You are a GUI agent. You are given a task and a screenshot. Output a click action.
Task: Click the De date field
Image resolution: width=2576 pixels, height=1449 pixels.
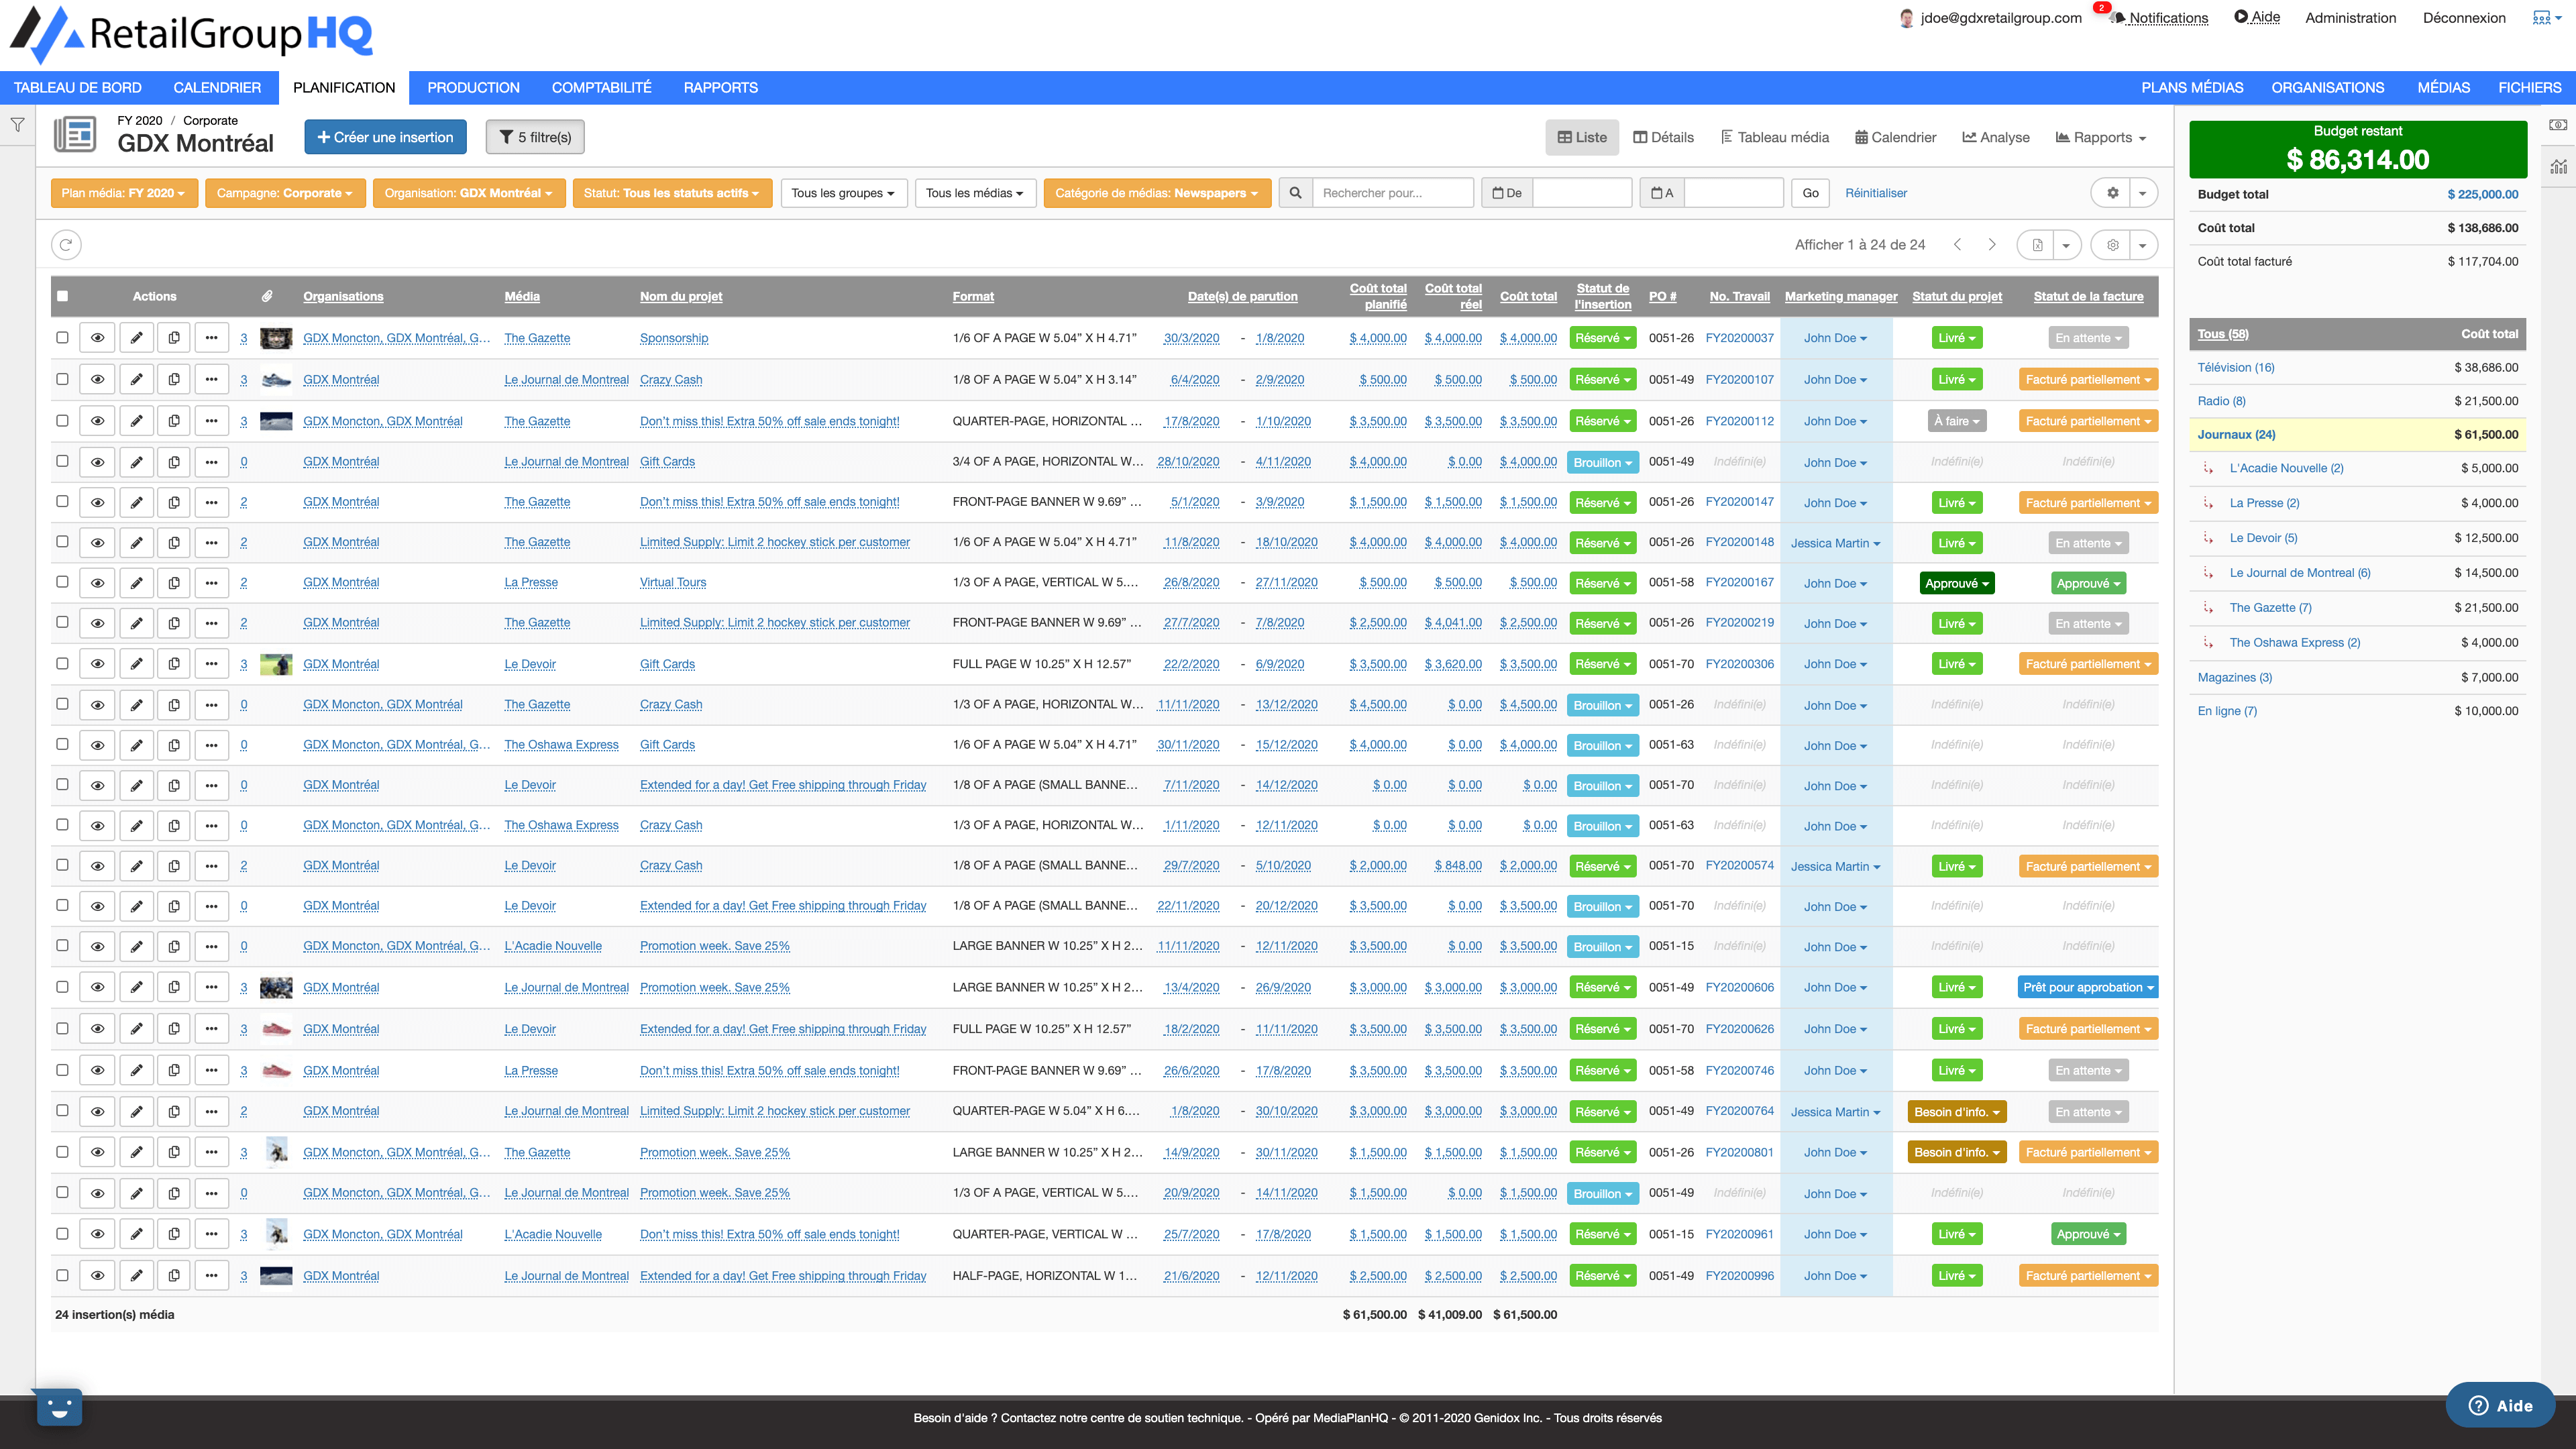(x=1582, y=193)
